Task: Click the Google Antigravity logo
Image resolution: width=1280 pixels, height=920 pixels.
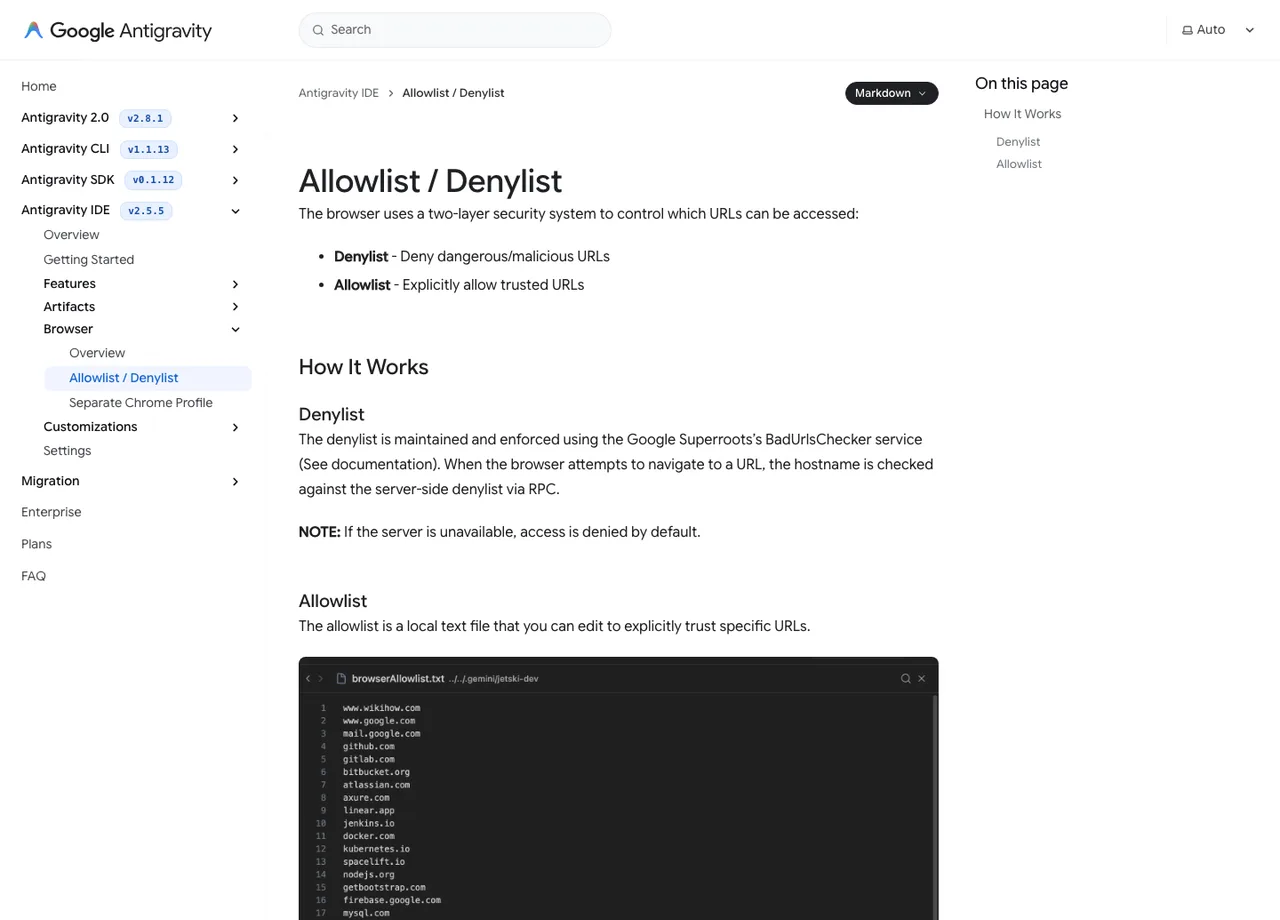Action: 118,30
